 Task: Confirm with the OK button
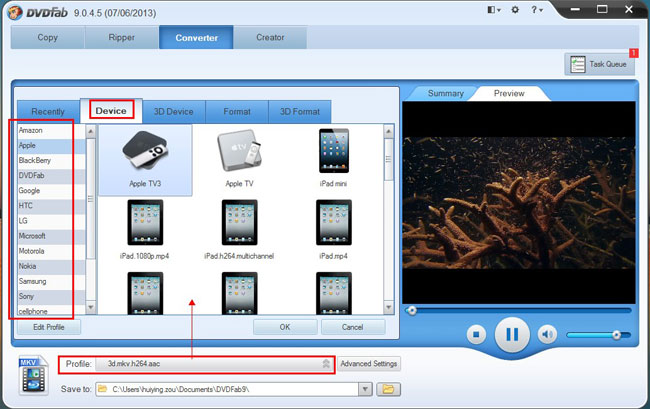pos(285,327)
